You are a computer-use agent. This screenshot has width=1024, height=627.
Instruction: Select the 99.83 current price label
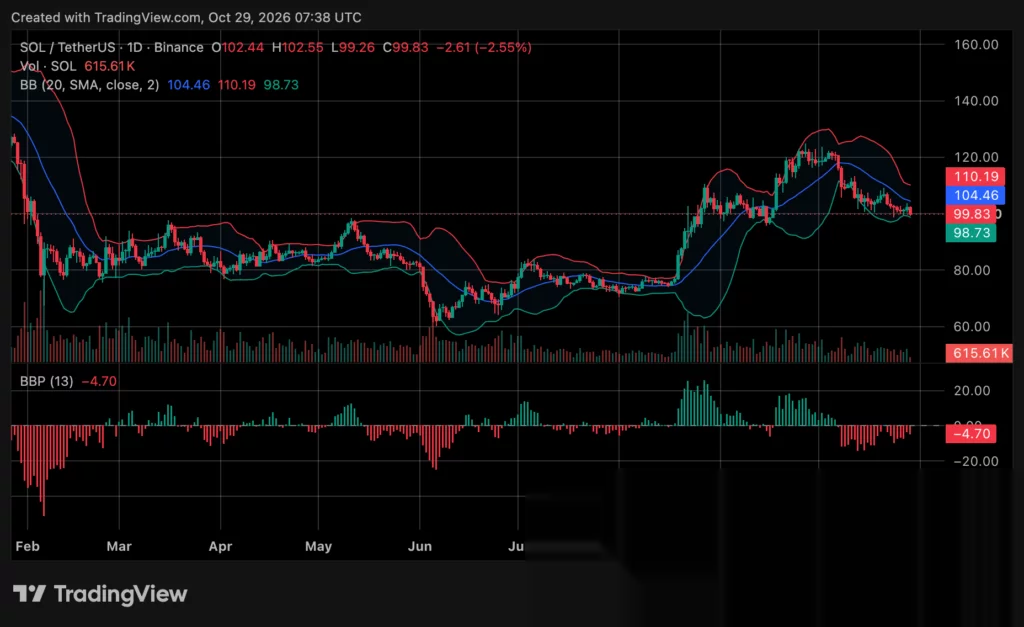[971, 214]
